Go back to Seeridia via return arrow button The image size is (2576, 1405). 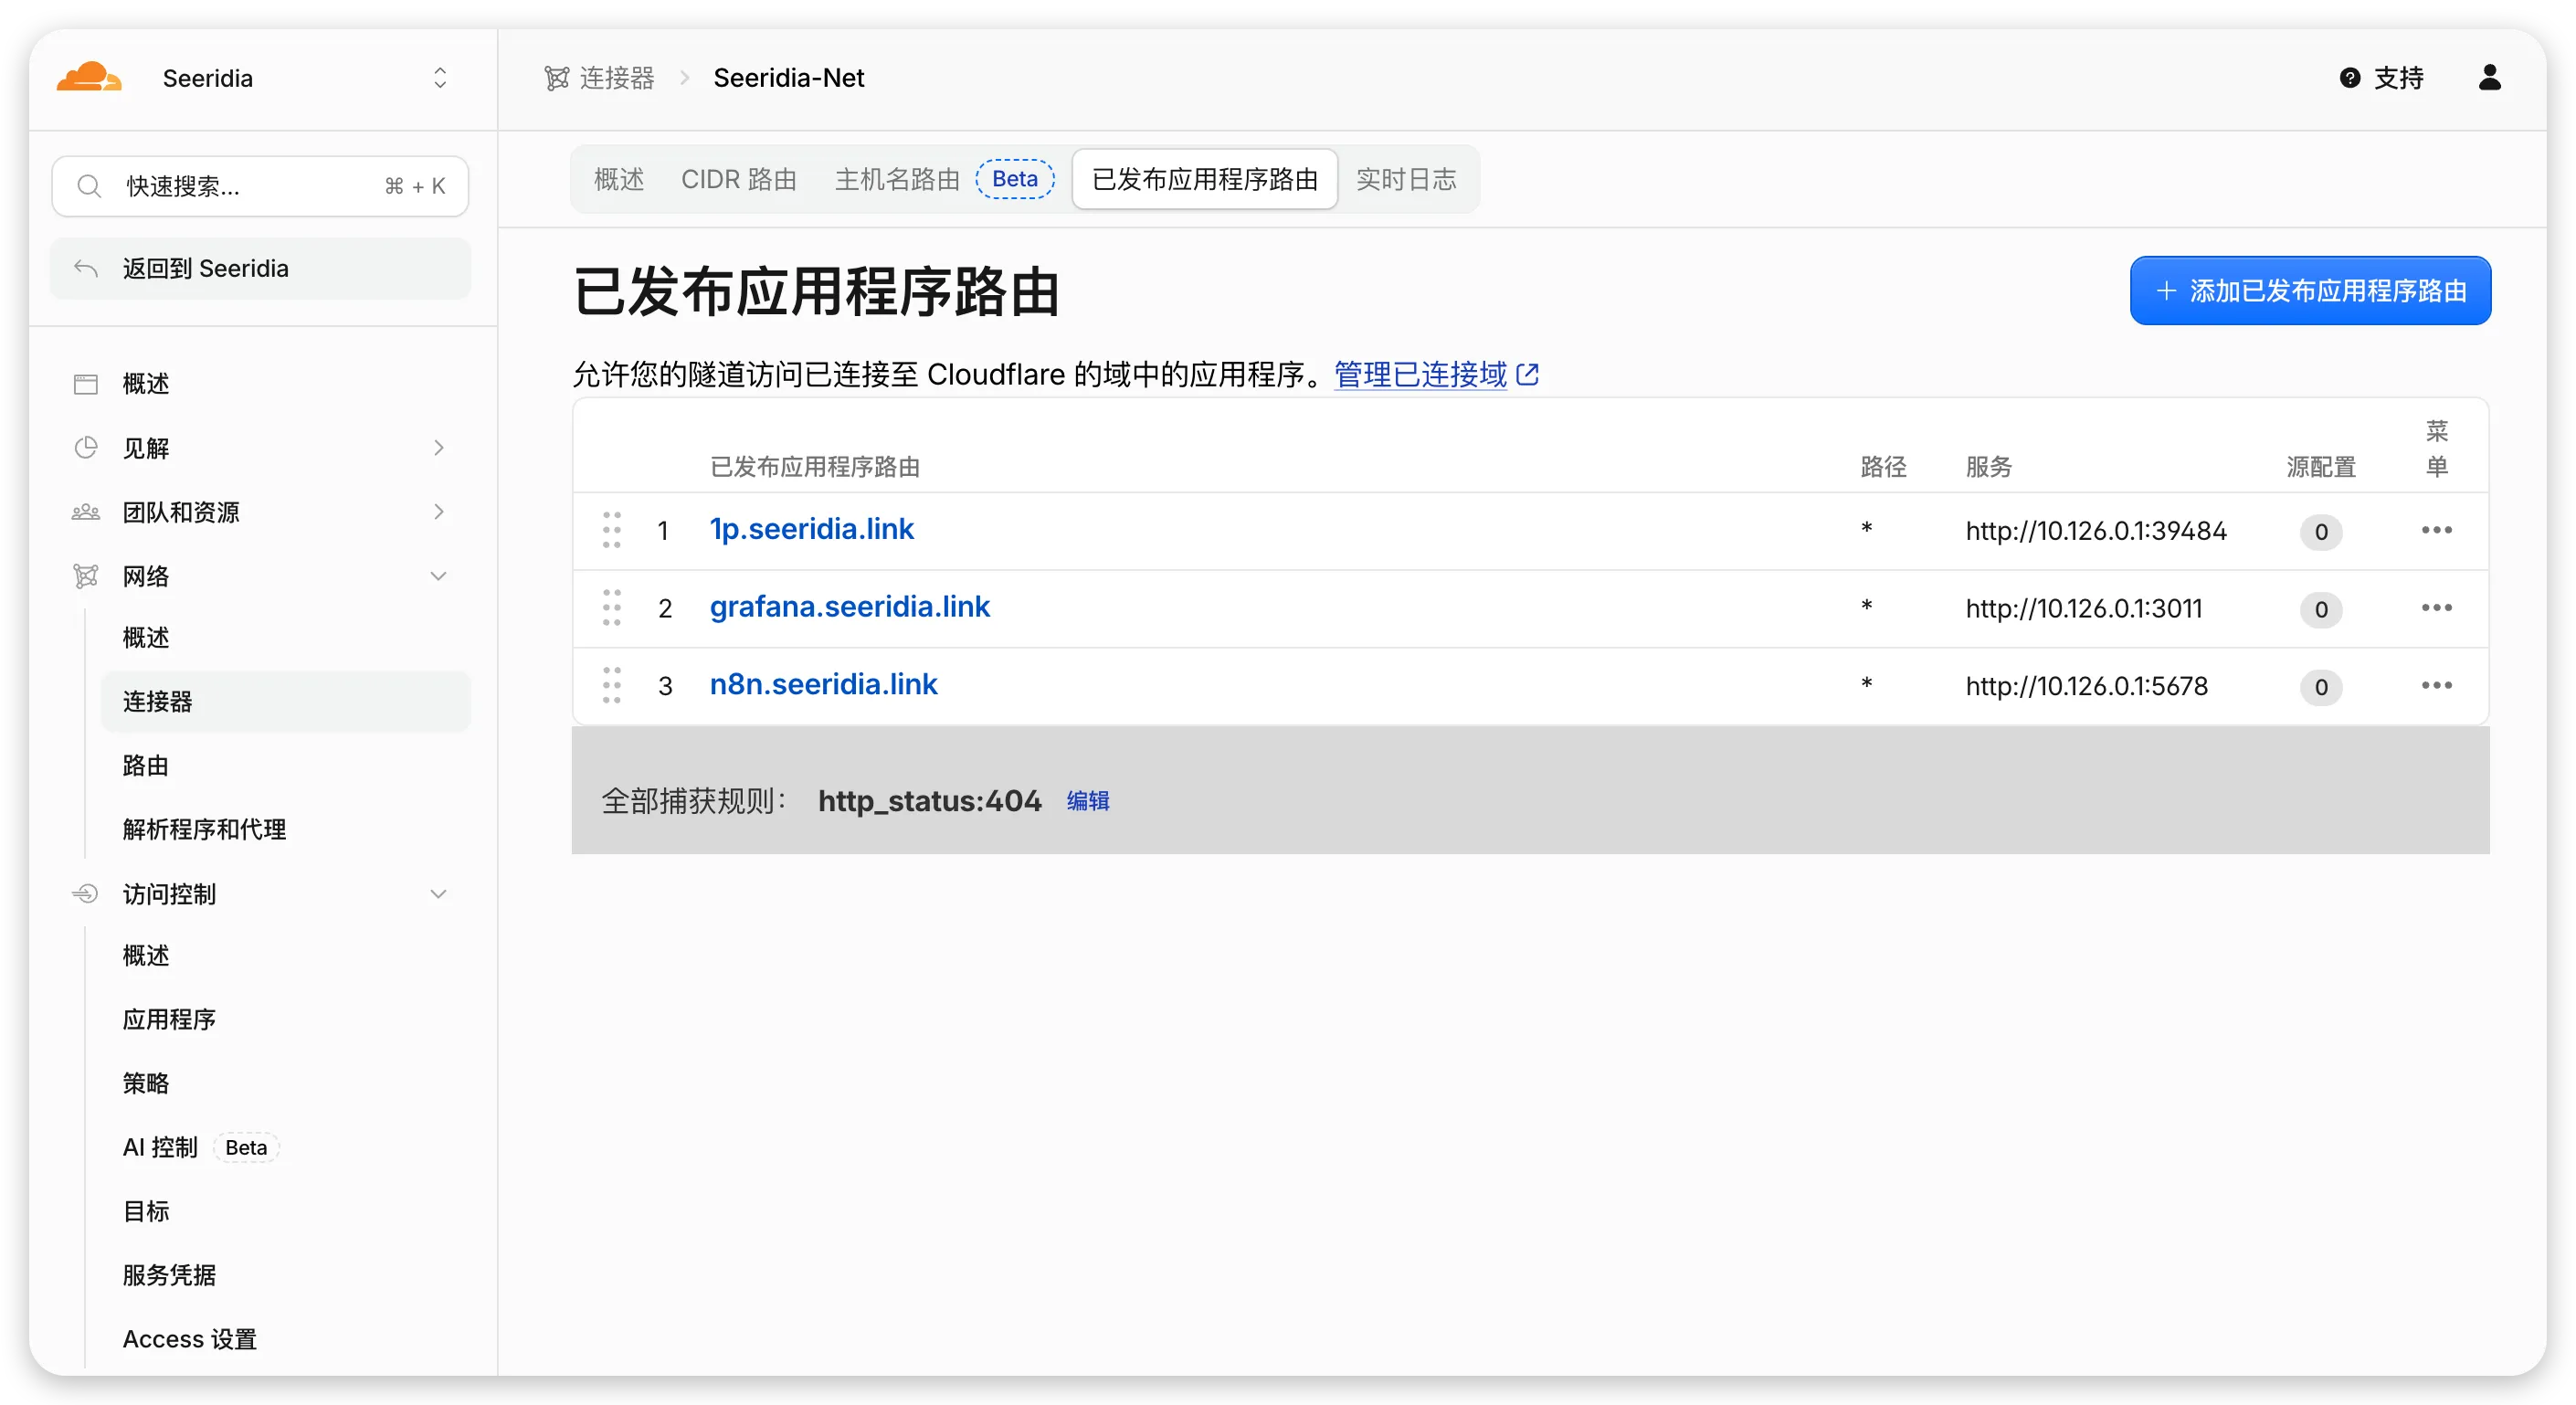point(260,268)
